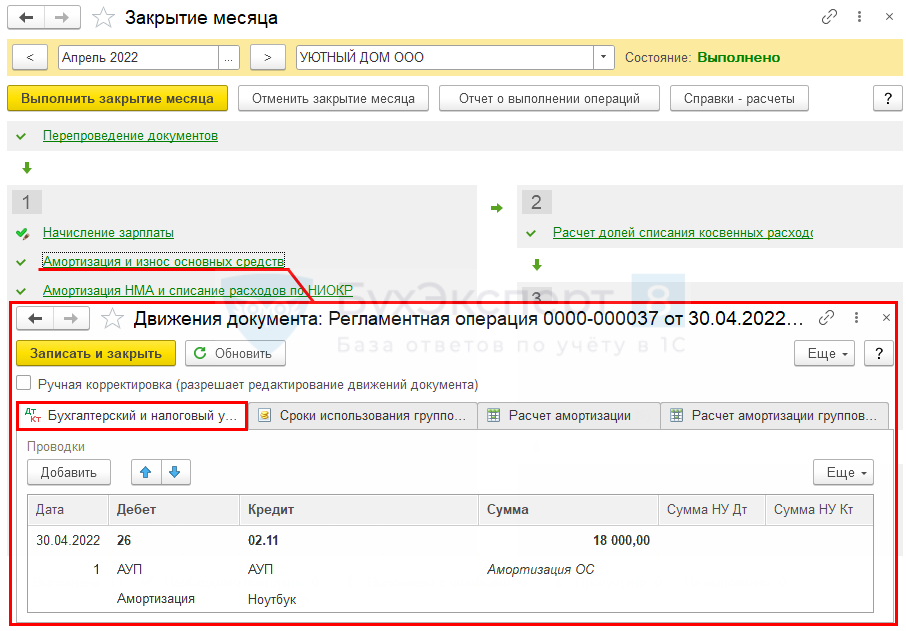Image resolution: width=906 pixels, height=631 pixels.
Task: Enable Ручная корректировка checkbox
Action: 25,384
